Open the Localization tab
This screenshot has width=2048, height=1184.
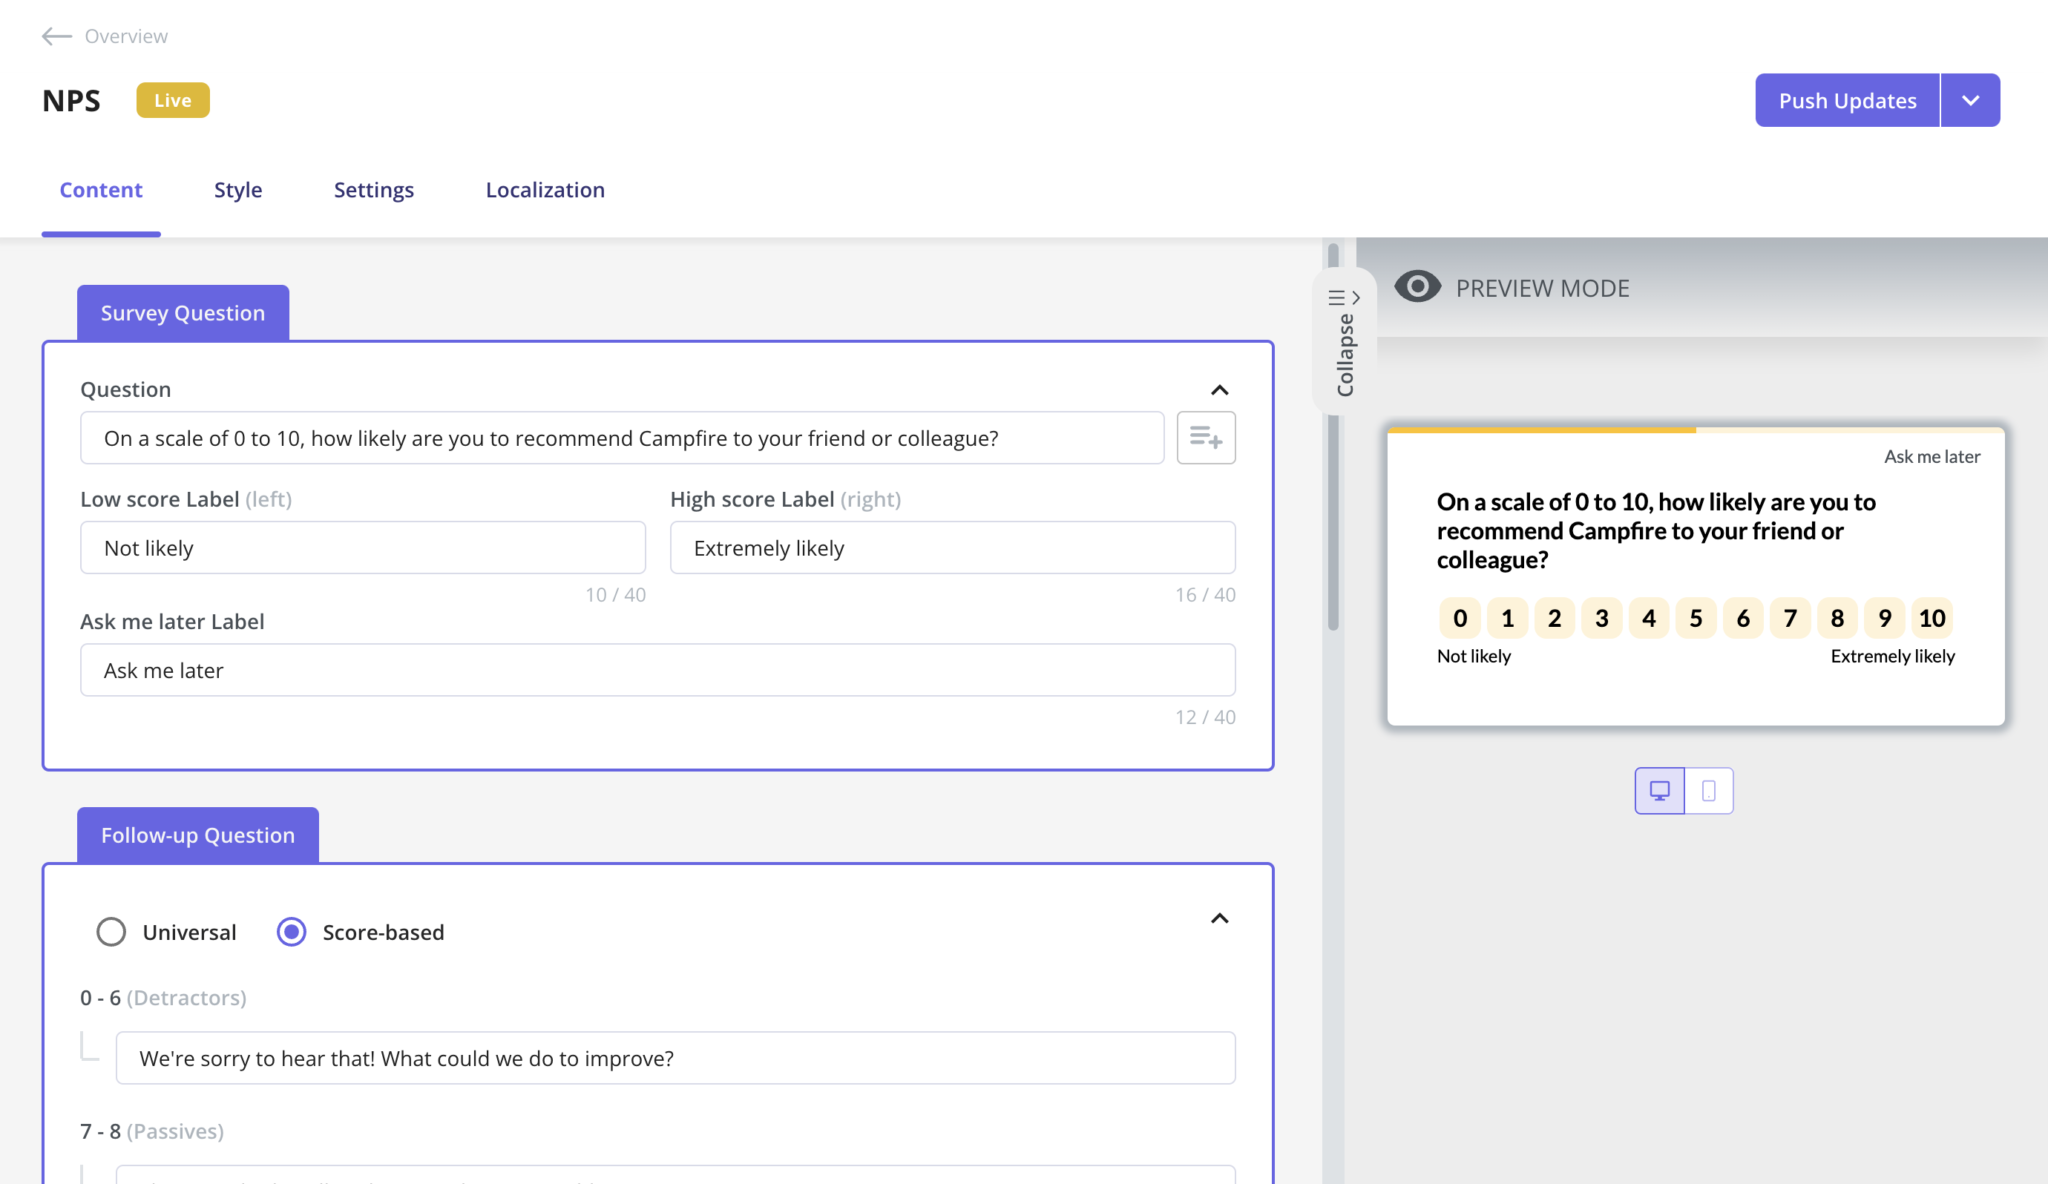[544, 190]
